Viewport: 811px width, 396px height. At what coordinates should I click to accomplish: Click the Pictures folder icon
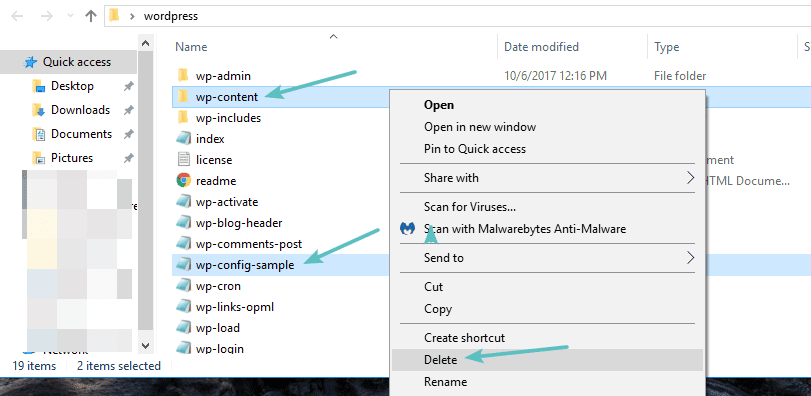coord(38,158)
